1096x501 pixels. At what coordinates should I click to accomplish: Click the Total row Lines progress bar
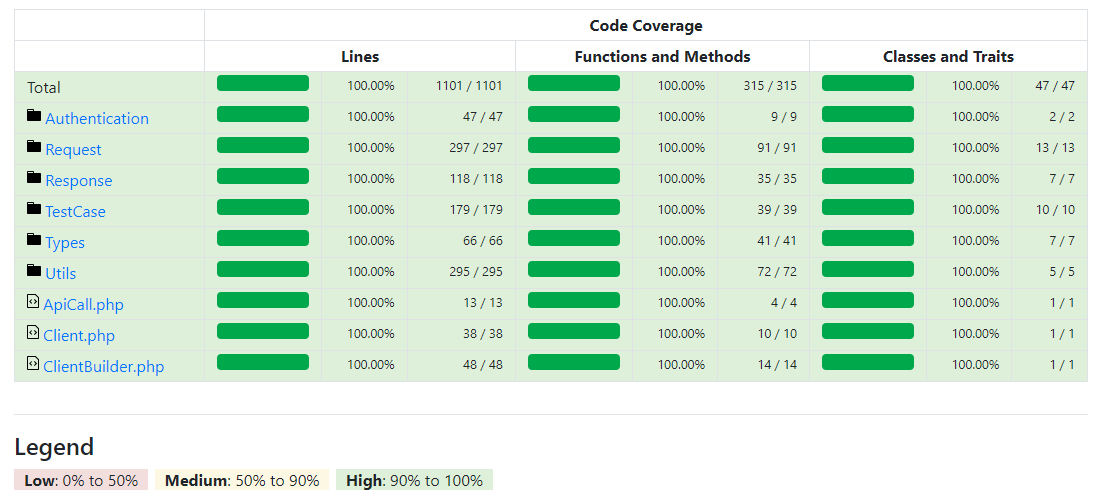pos(263,83)
